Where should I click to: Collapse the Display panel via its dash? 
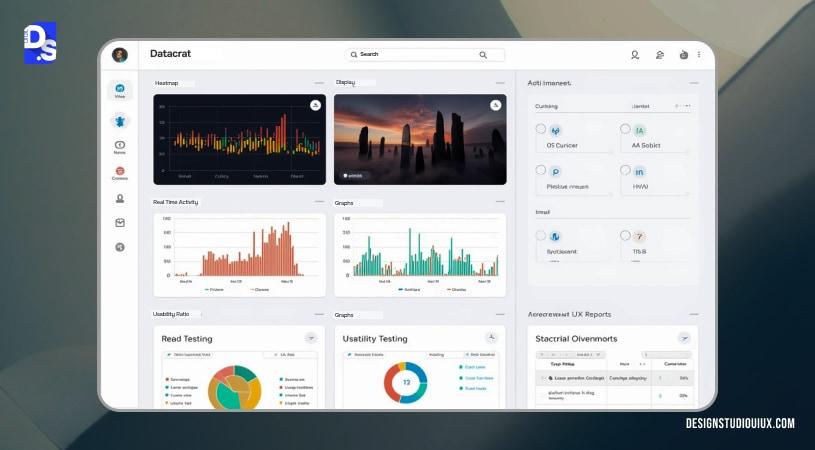(500, 83)
